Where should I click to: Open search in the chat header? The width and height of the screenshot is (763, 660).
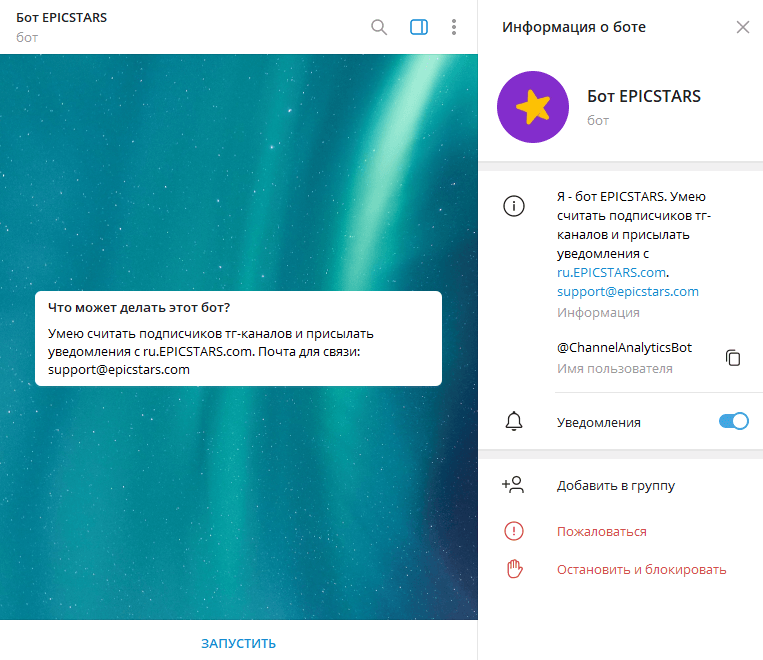tap(379, 27)
